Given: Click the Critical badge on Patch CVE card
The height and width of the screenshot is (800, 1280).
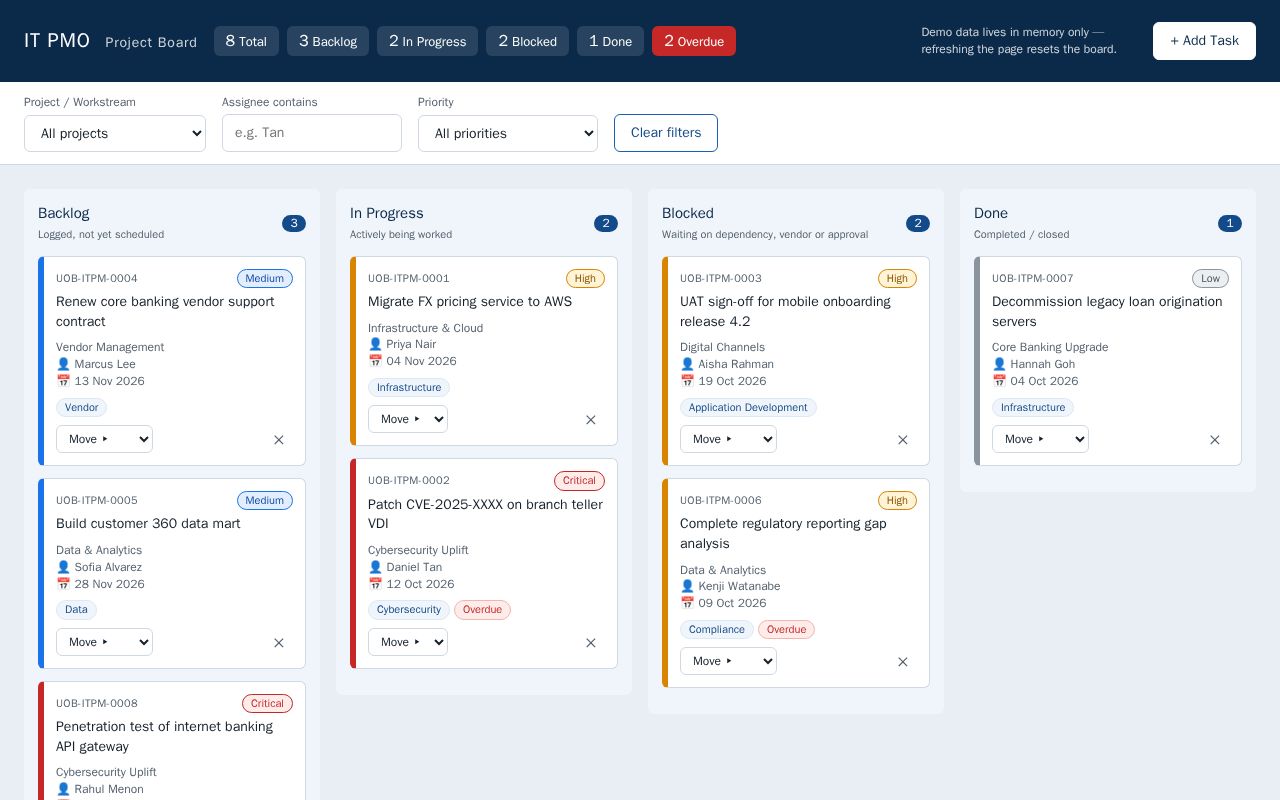Looking at the screenshot, I should (x=579, y=481).
